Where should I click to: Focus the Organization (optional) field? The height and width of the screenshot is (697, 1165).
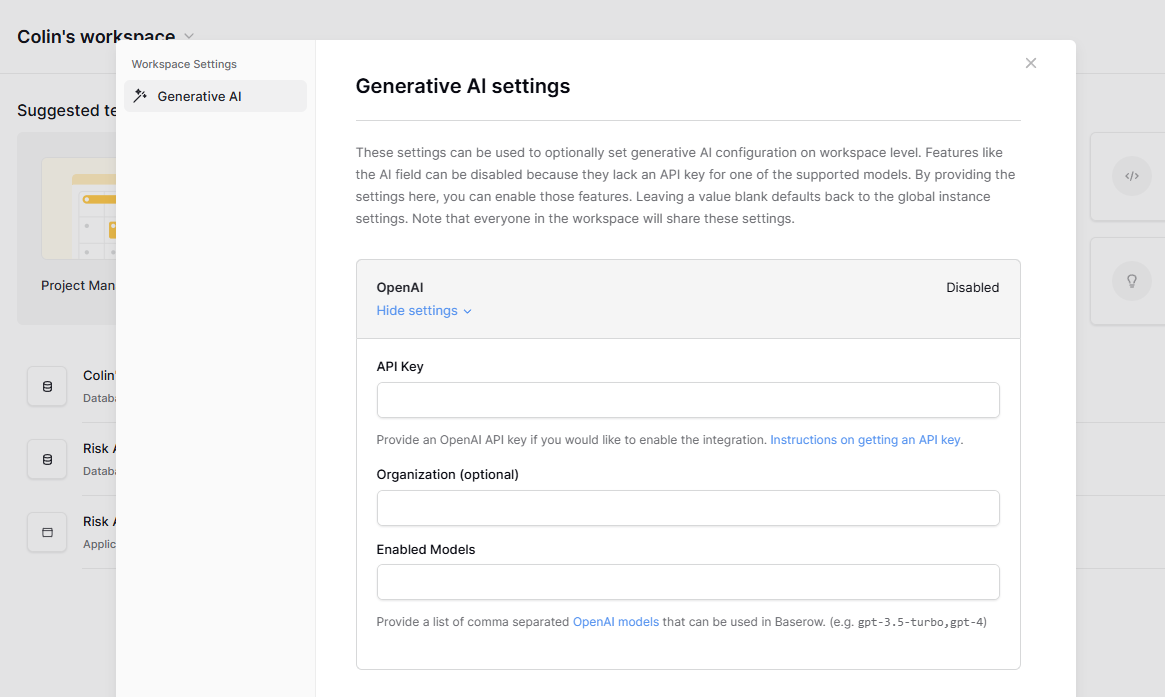tap(687, 508)
